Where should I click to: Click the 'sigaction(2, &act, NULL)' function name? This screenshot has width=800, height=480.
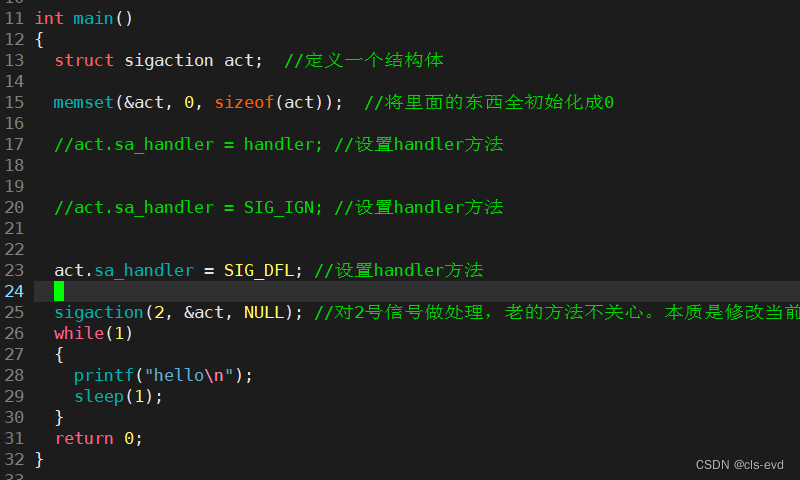pyautogui.click(x=98, y=312)
